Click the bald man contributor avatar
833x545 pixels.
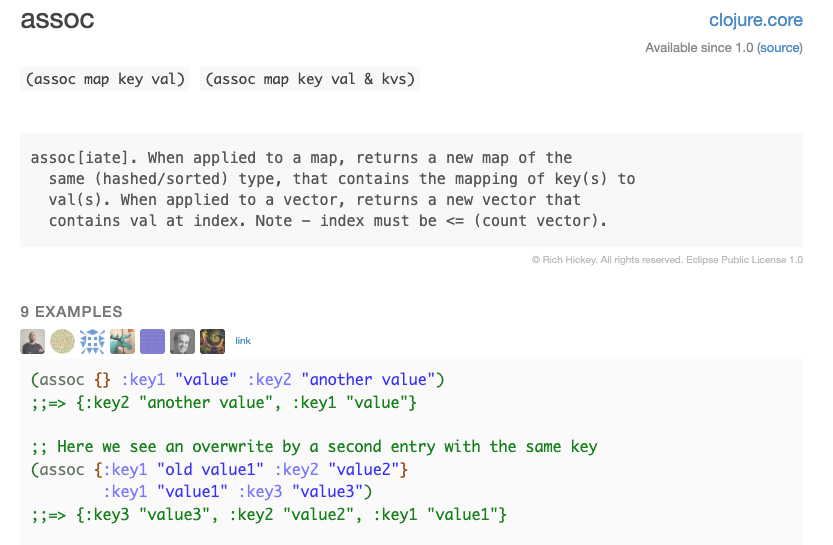point(33,341)
